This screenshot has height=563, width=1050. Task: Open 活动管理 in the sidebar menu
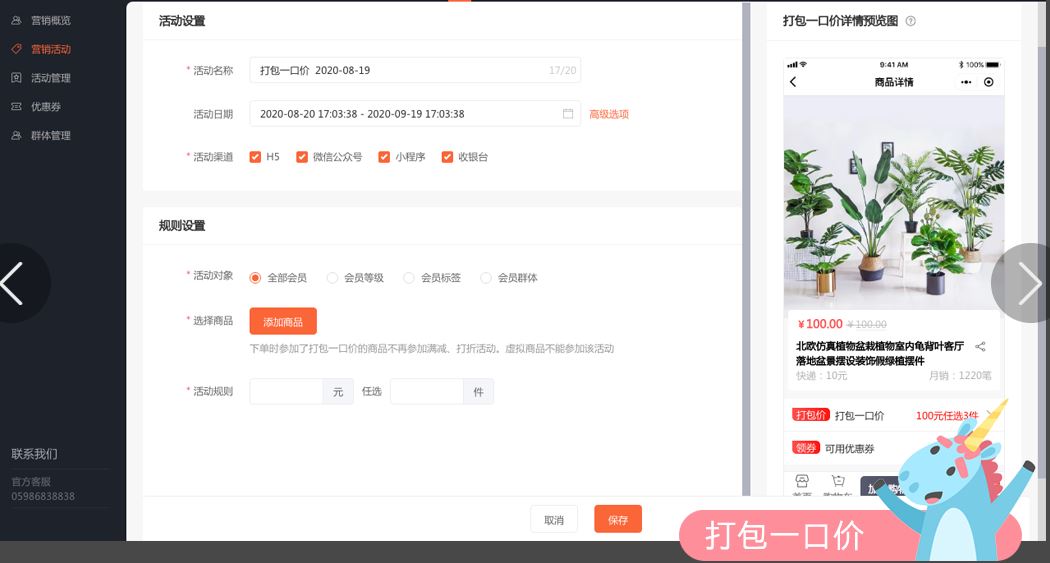50,78
